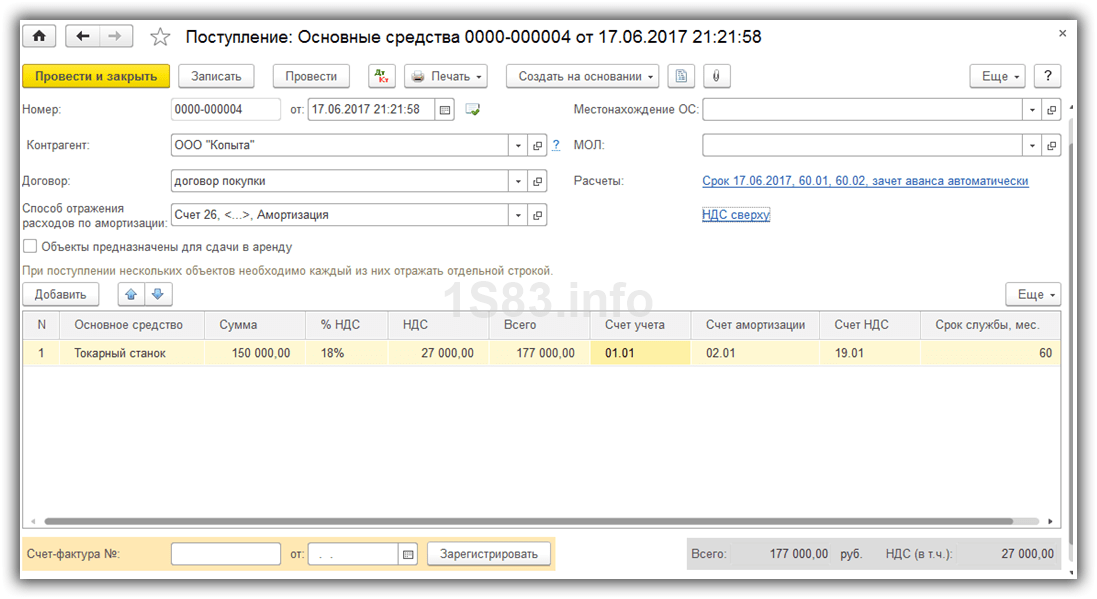This screenshot has height=599, width=1097.
Task: Open help with the ? button
Action: click(x=1047, y=76)
